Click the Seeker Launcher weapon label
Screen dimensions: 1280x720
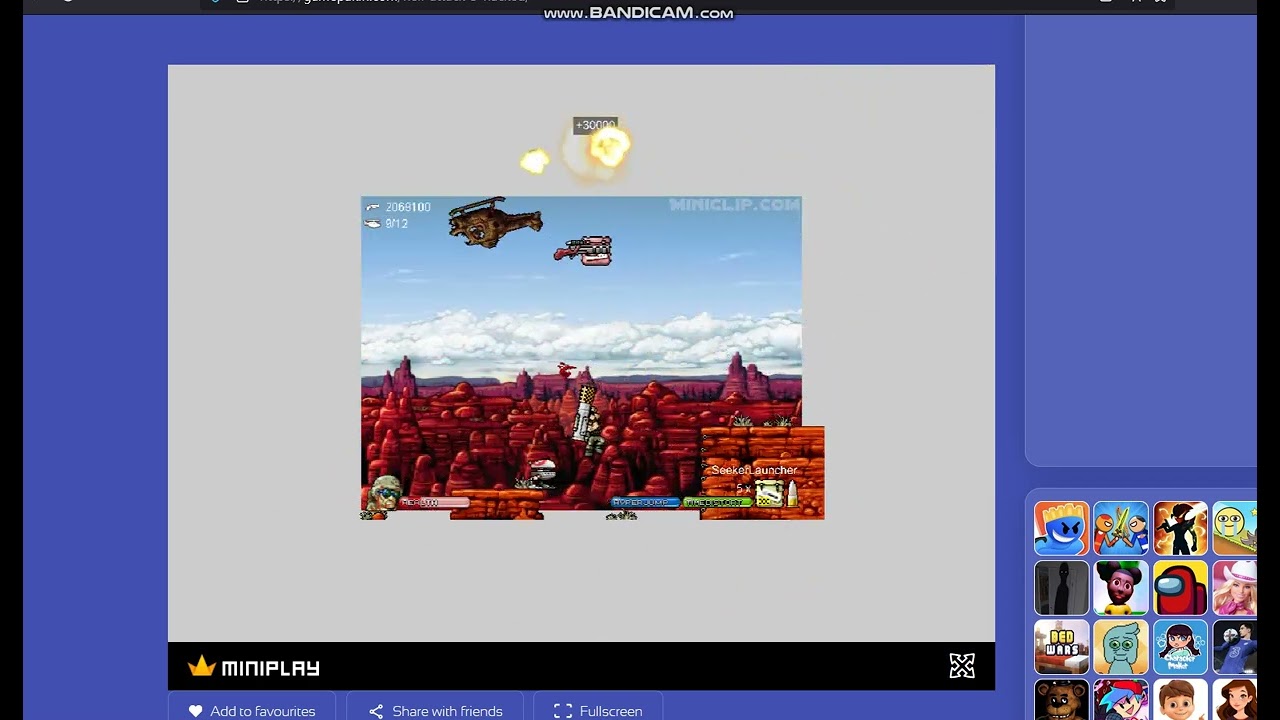754,470
